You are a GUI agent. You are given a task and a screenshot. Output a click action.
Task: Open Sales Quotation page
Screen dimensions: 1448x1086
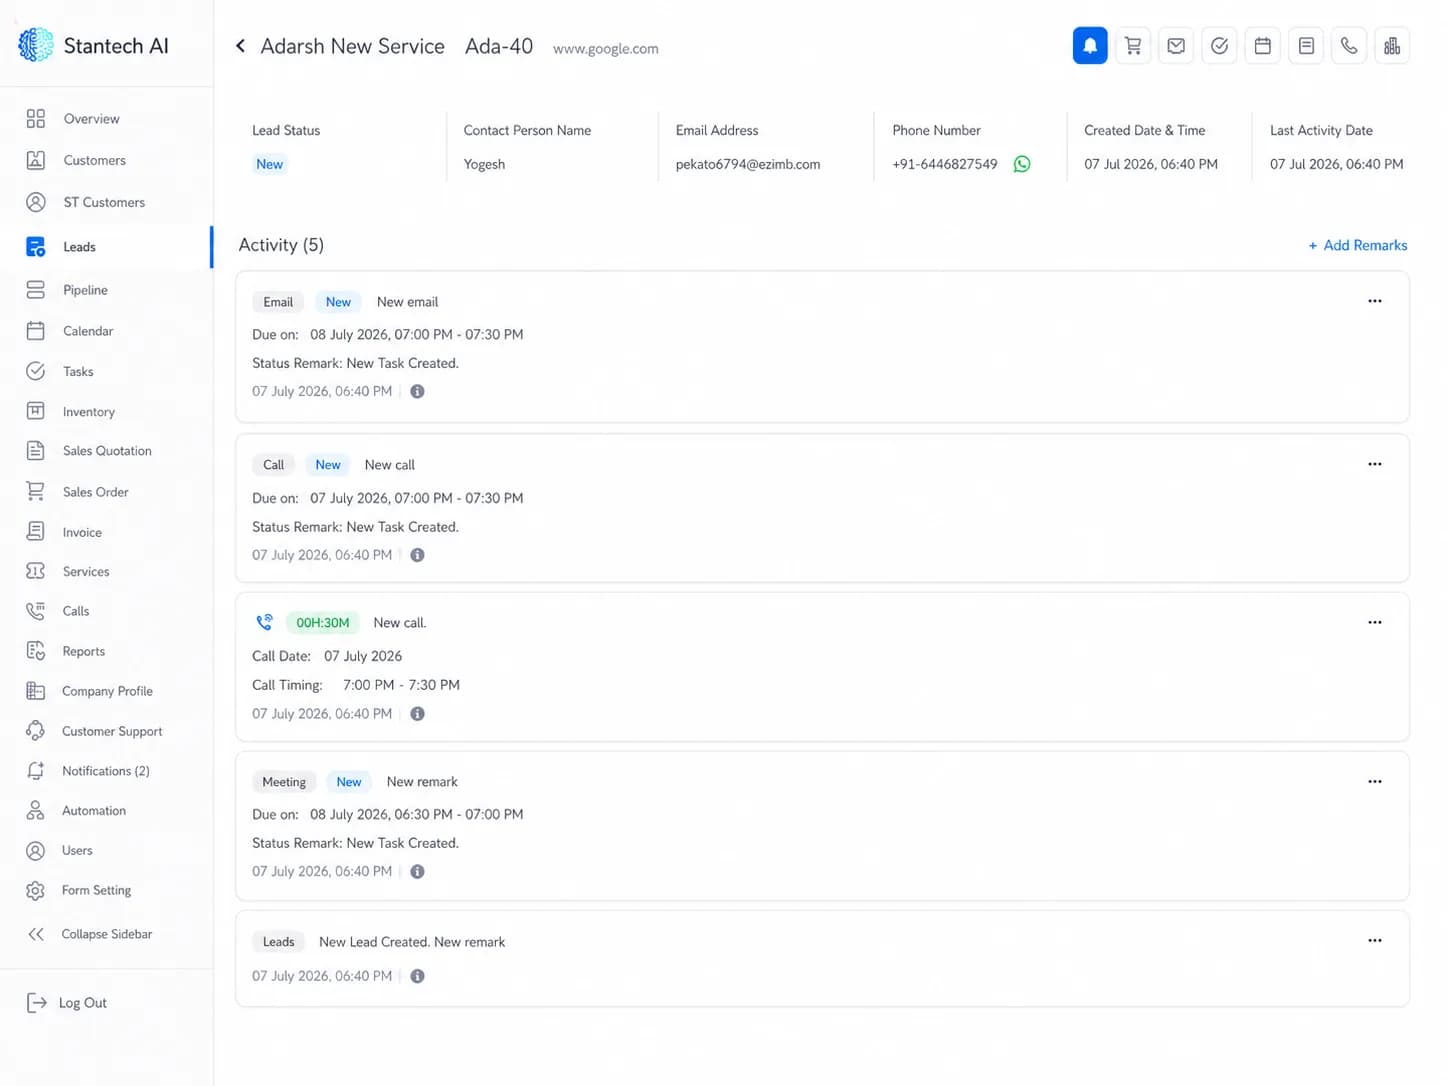(106, 451)
